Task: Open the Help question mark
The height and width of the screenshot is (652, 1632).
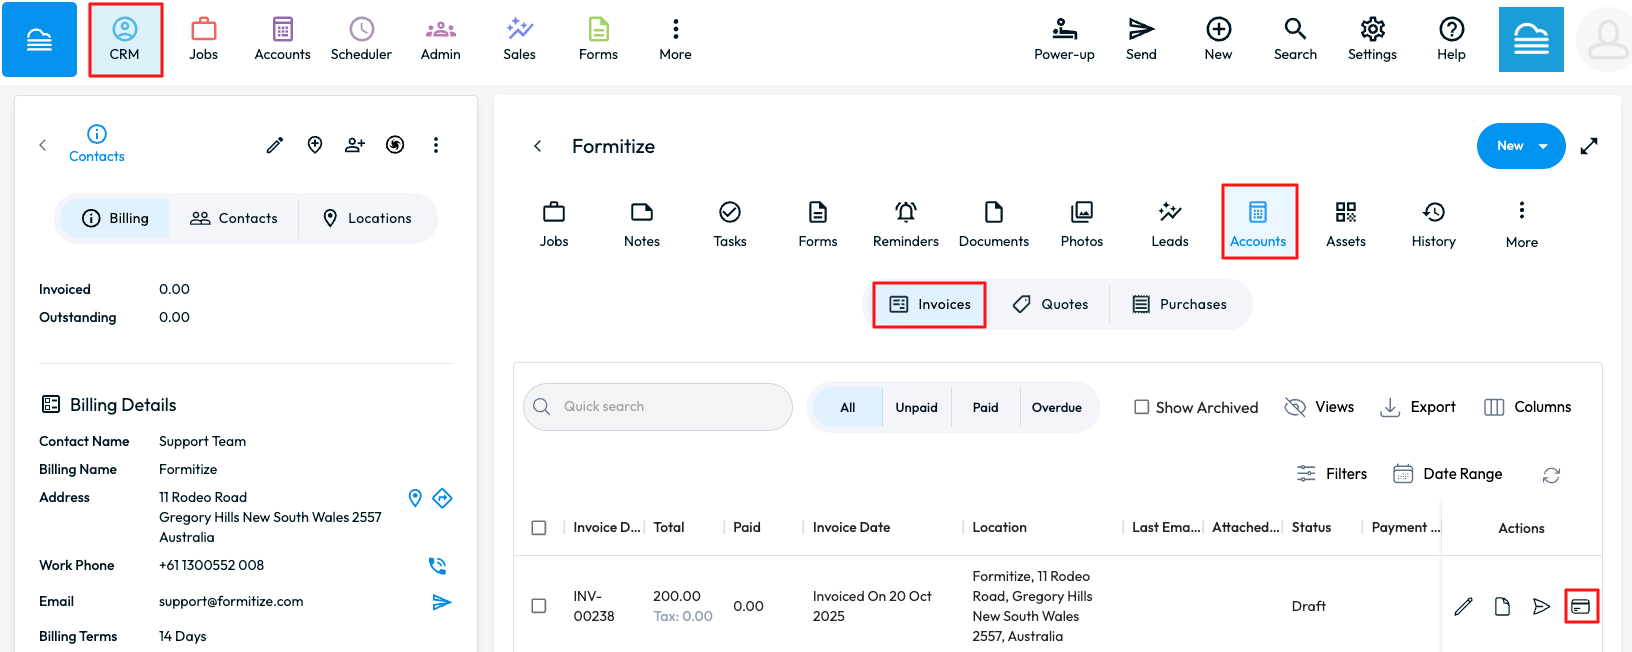Action: pyautogui.click(x=1451, y=40)
